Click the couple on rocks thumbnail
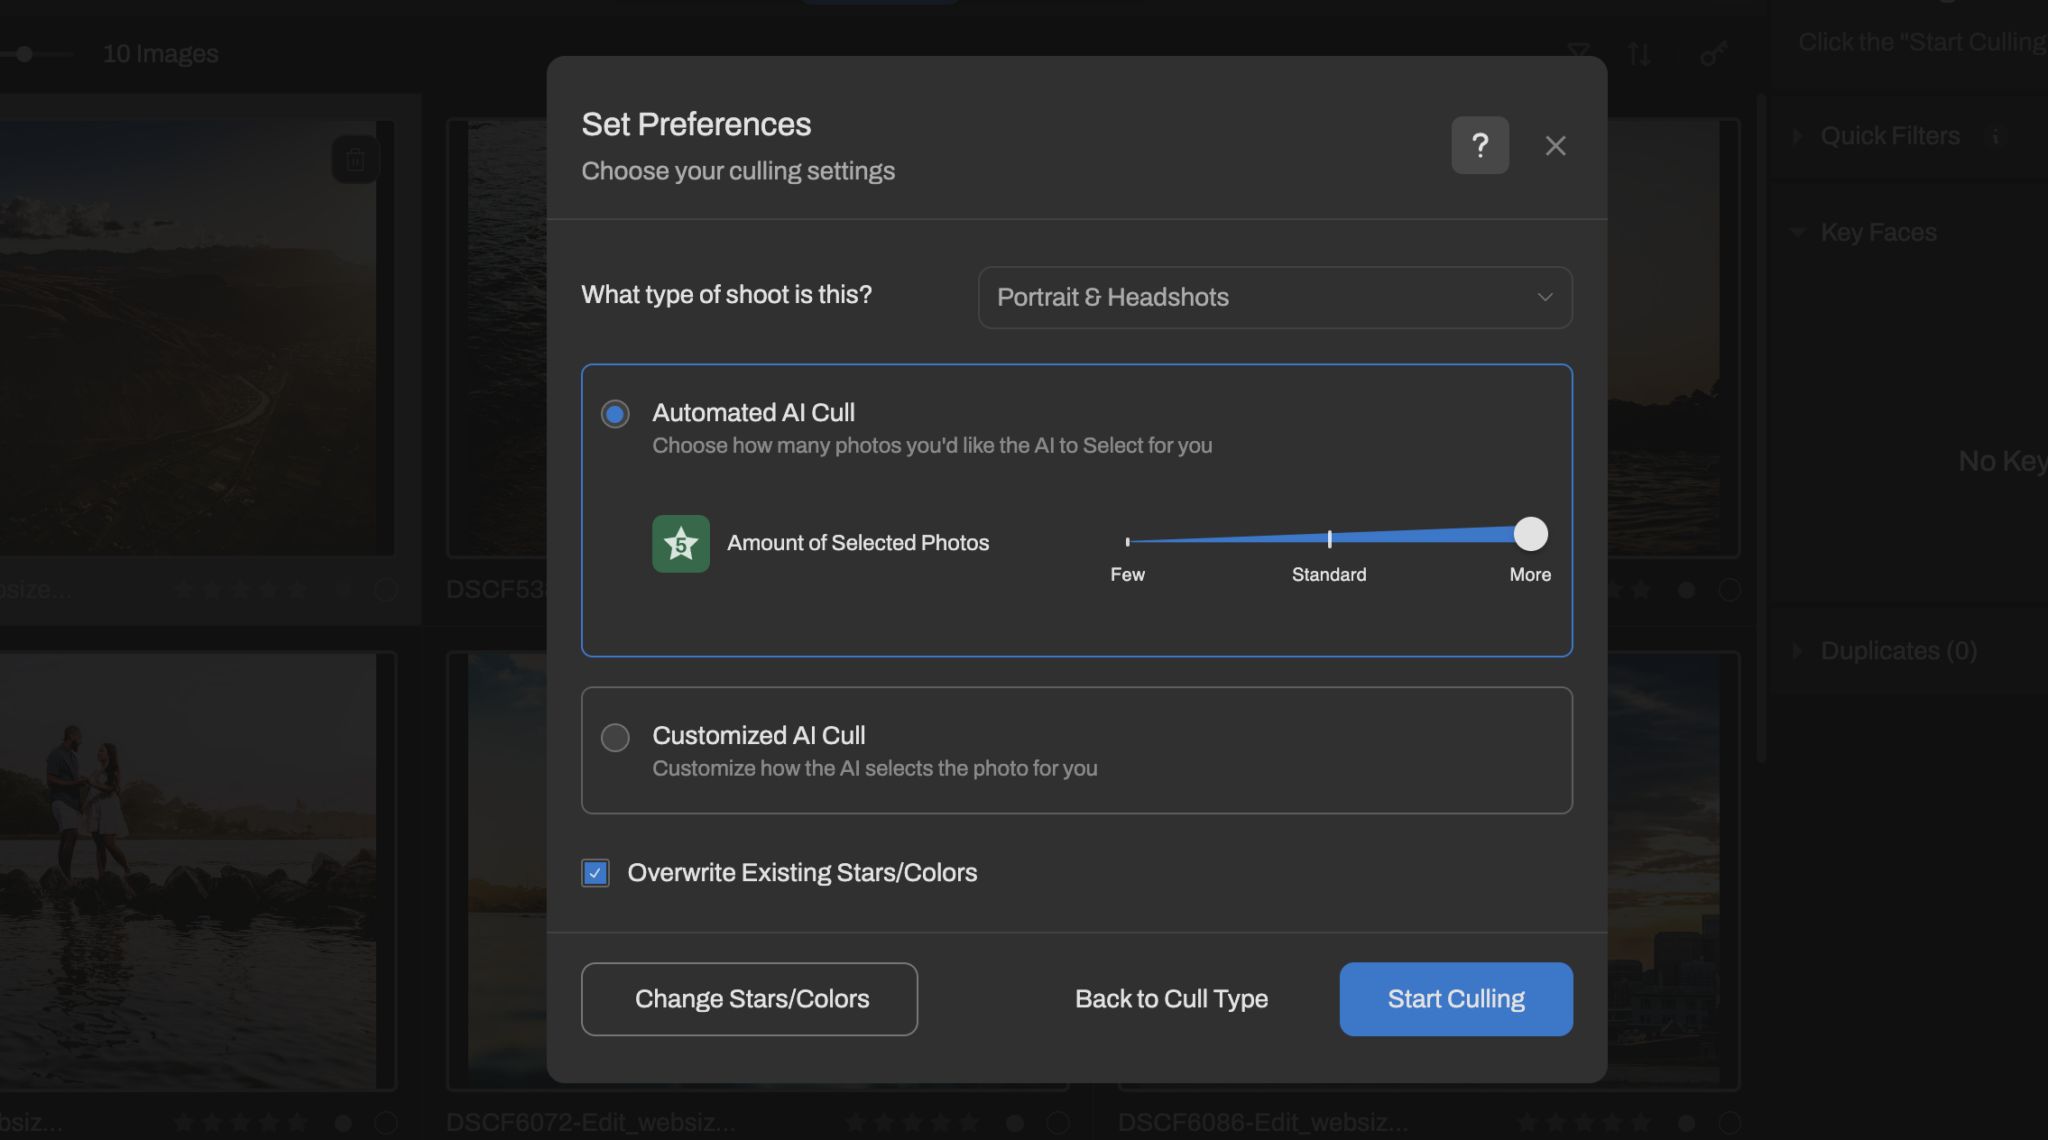 (x=190, y=870)
